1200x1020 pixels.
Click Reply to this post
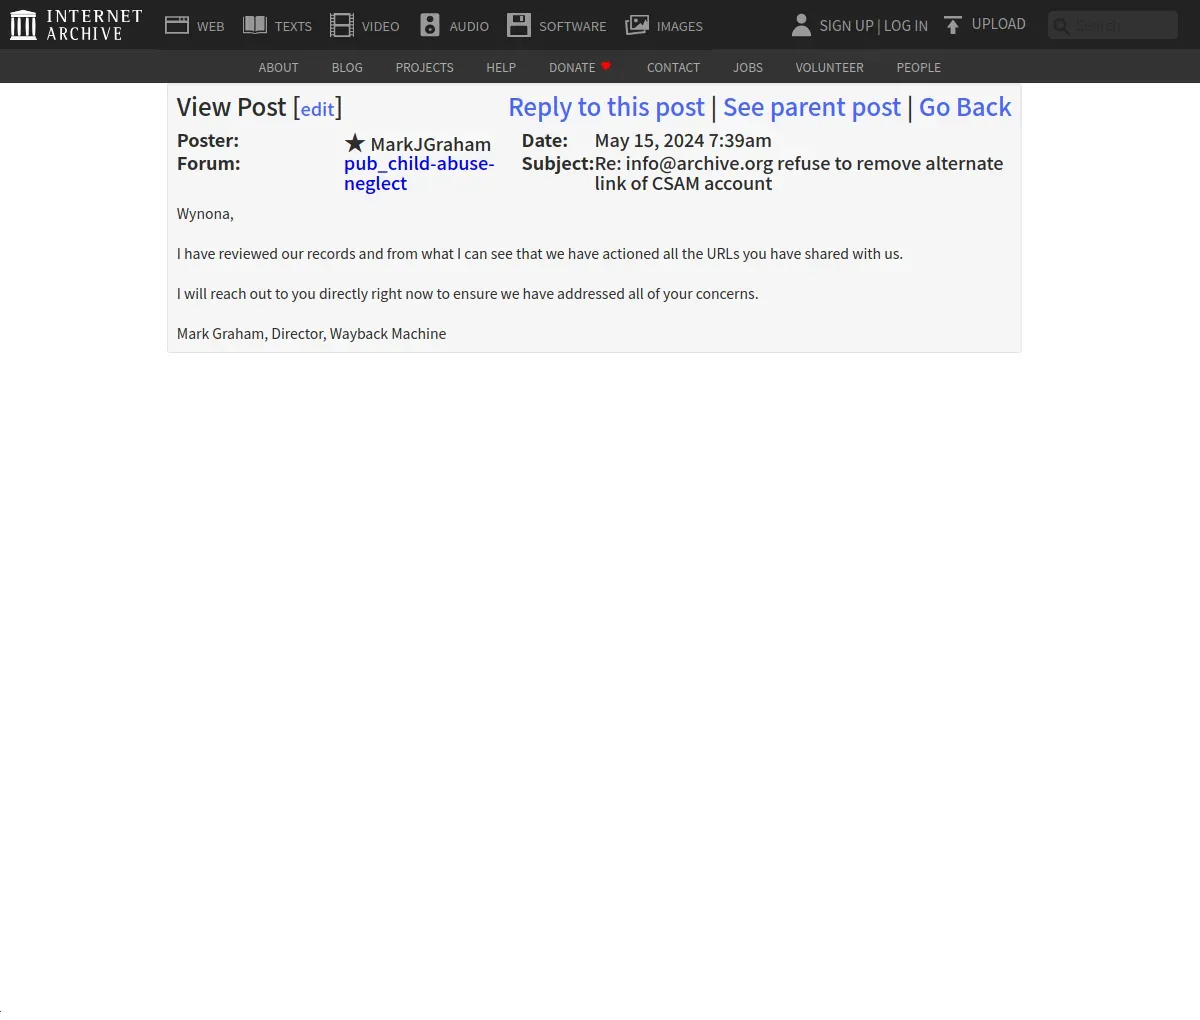607,107
